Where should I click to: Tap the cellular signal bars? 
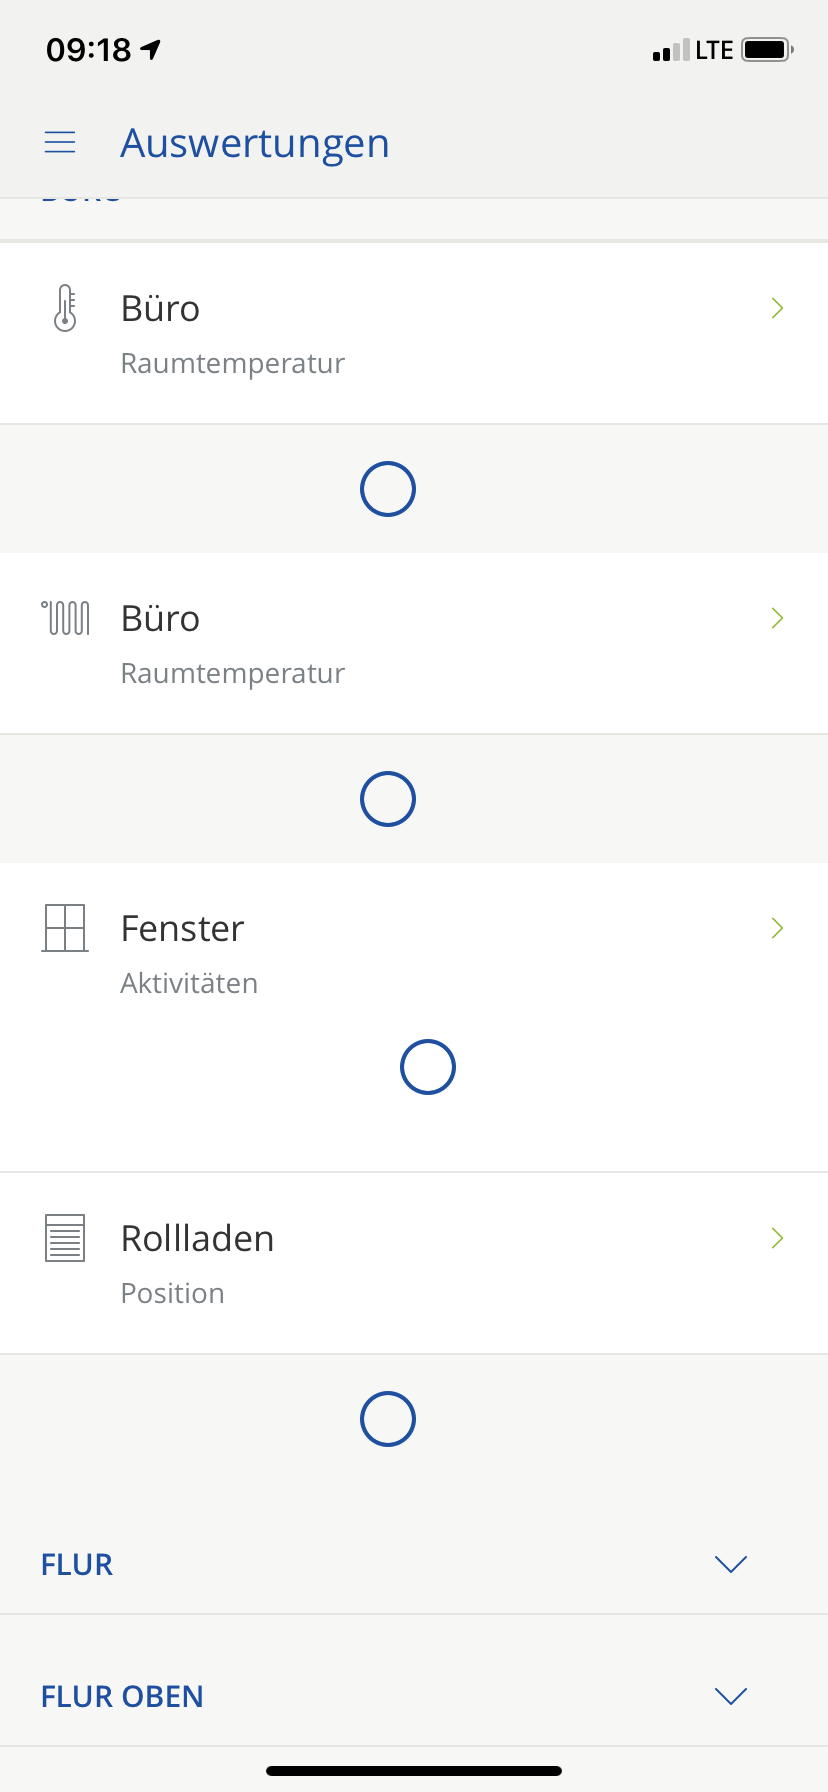[x=670, y=51]
